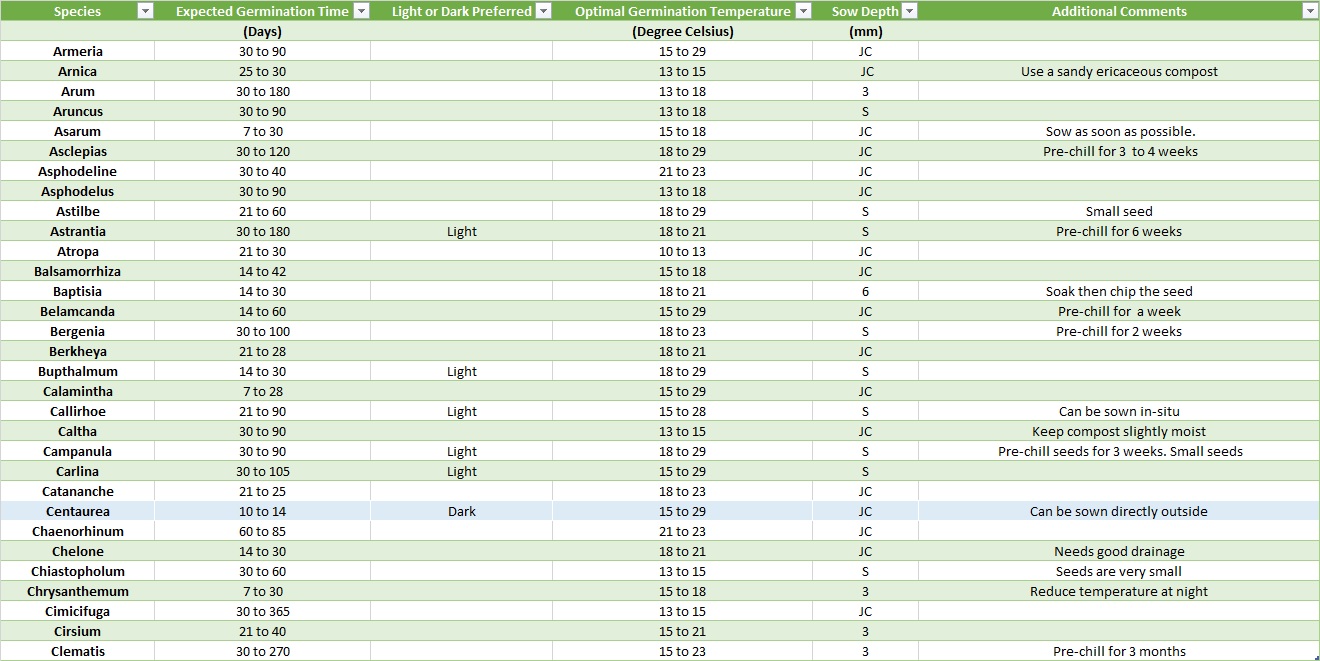The width and height of the screenshot is (1320, 661).
Task: Select the Arum species name
Action: 78,91
